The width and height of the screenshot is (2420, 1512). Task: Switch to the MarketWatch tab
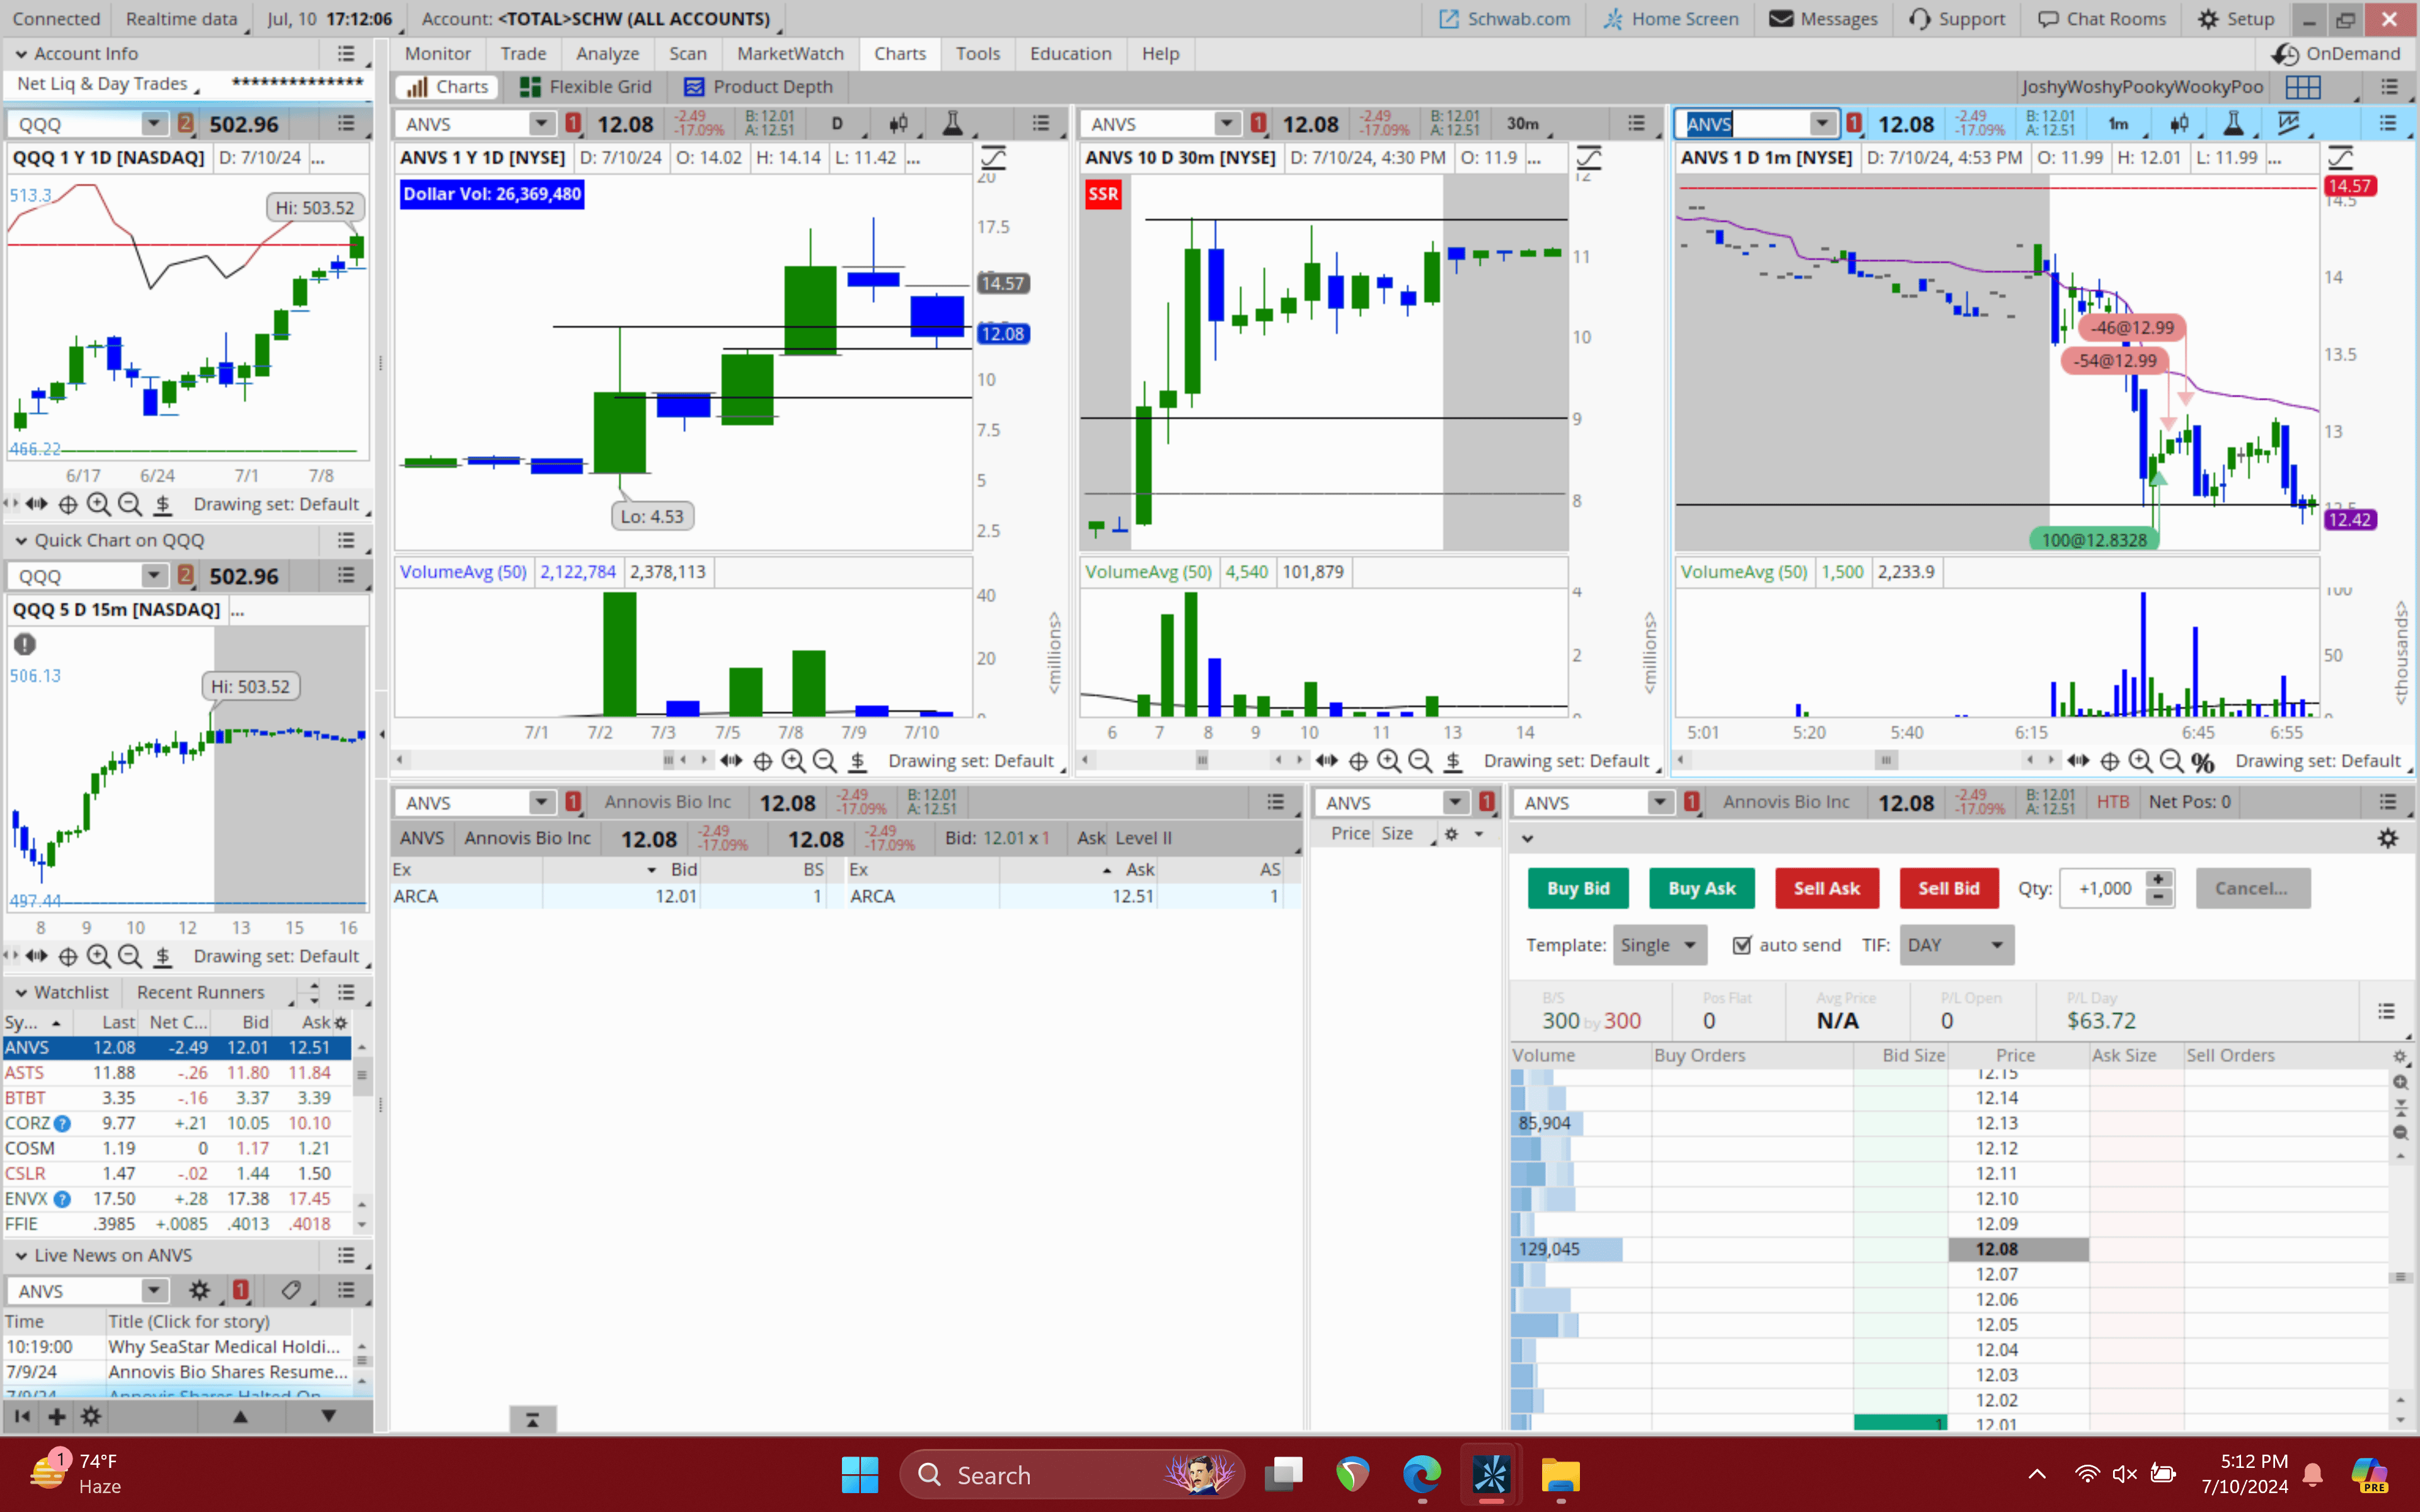(x=789, y=53)
